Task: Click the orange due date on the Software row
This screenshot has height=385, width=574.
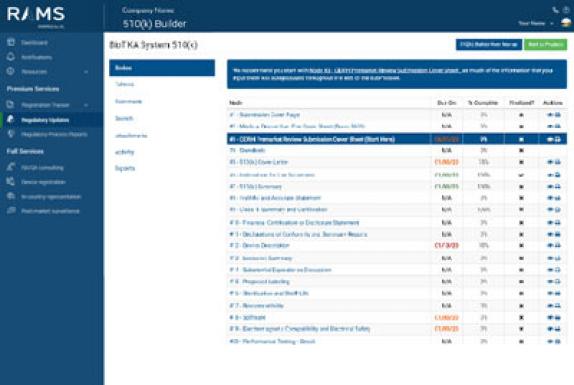Action: tap(446, 317)
